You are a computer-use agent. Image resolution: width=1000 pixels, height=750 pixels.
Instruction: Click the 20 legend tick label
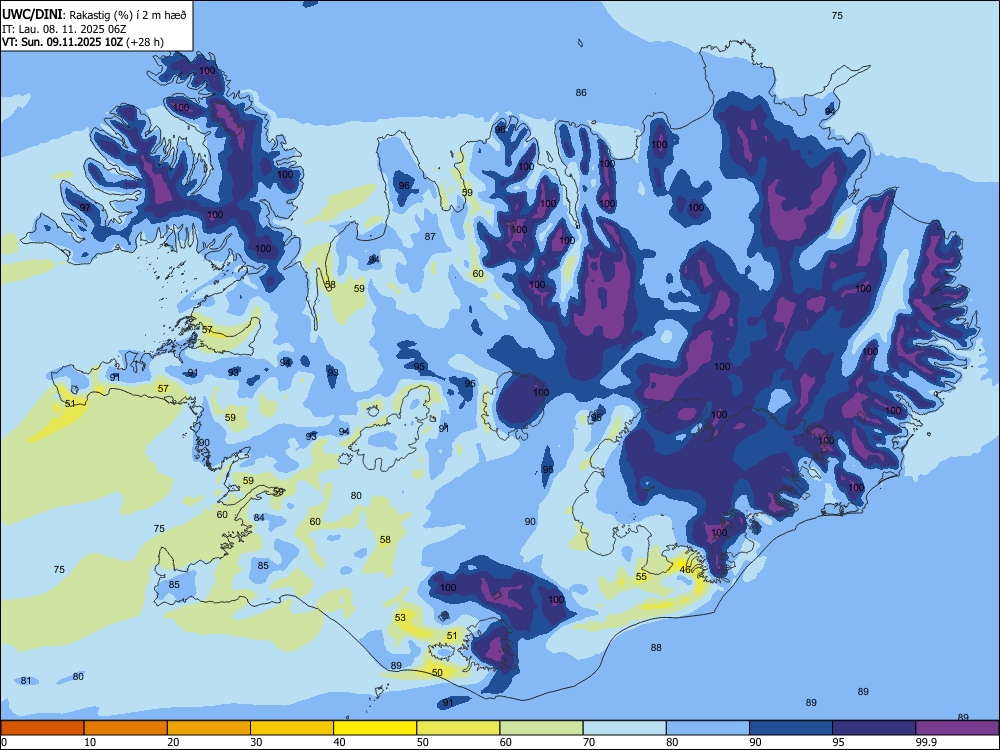[173, 742]
